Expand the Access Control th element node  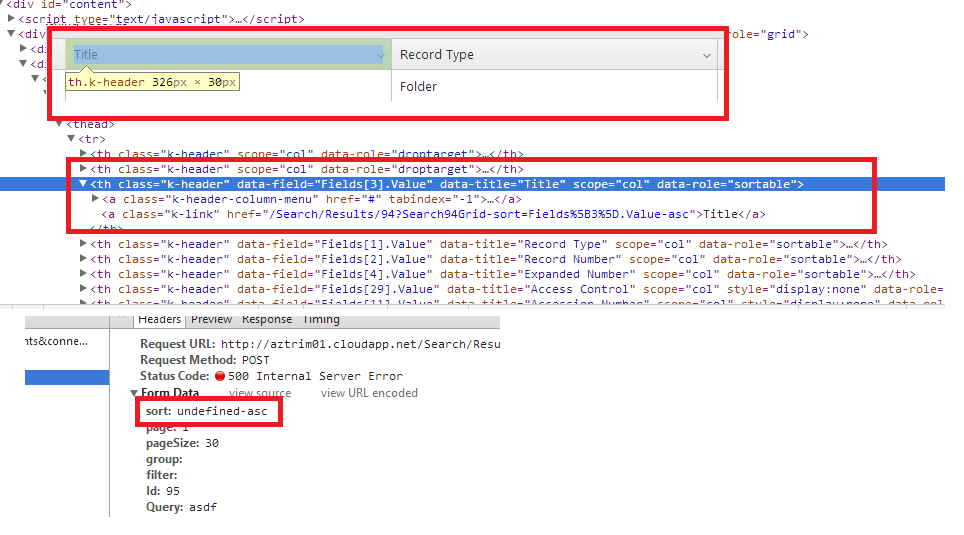pyautogui.click(x=83, y=288)
